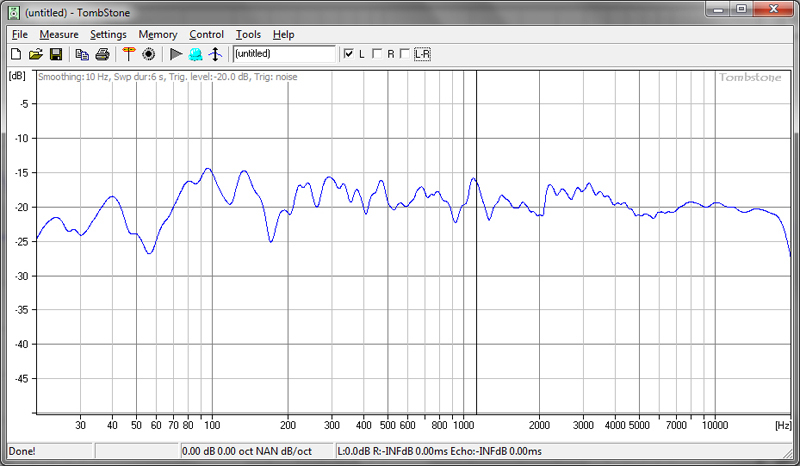Click the cyan ghost toolbar icon
The image size is (800, 466).
click(x=195, y=54)
